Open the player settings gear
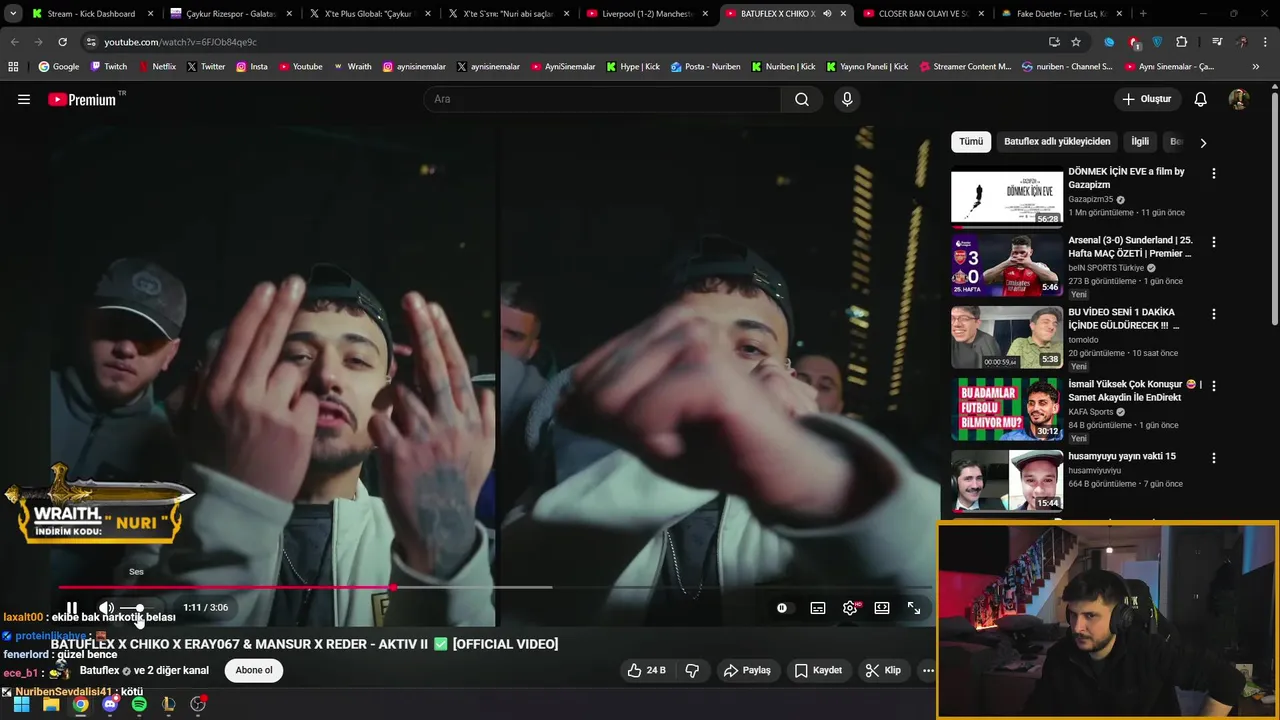 [850, 607]
